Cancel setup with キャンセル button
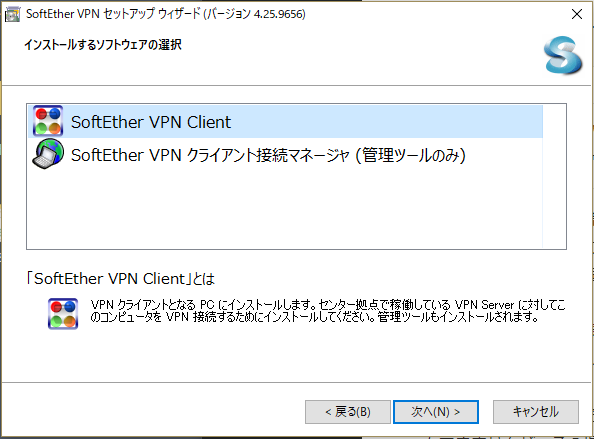This screenshot has height=439, width=594. tap(536, 412)
